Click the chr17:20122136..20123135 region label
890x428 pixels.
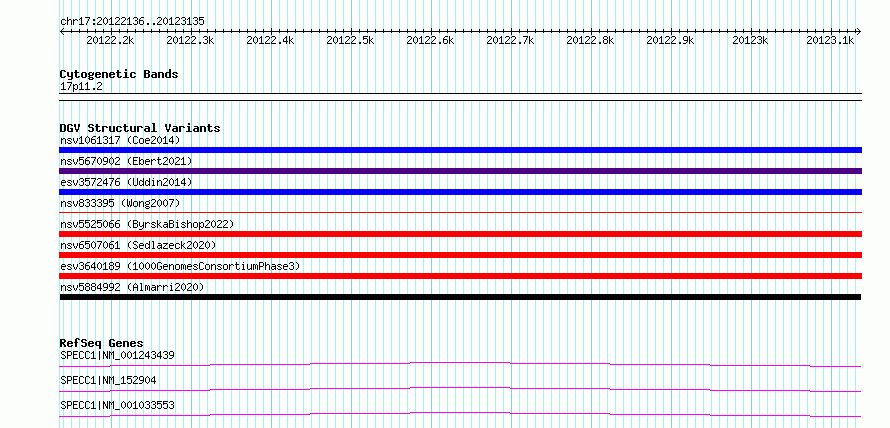[x=132, y=22]
